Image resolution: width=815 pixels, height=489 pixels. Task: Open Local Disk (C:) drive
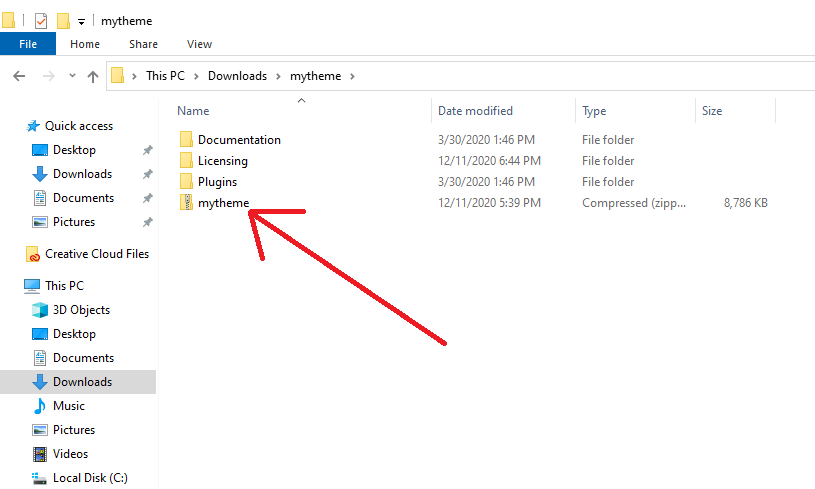pyautogui.click(x=90, y=478)
